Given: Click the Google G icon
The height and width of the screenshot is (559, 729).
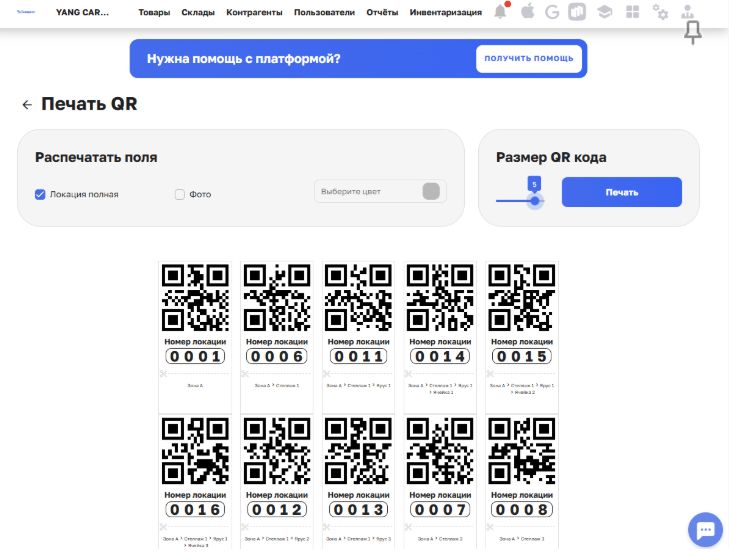Looking at the screenshot, I should click(552, 13).
